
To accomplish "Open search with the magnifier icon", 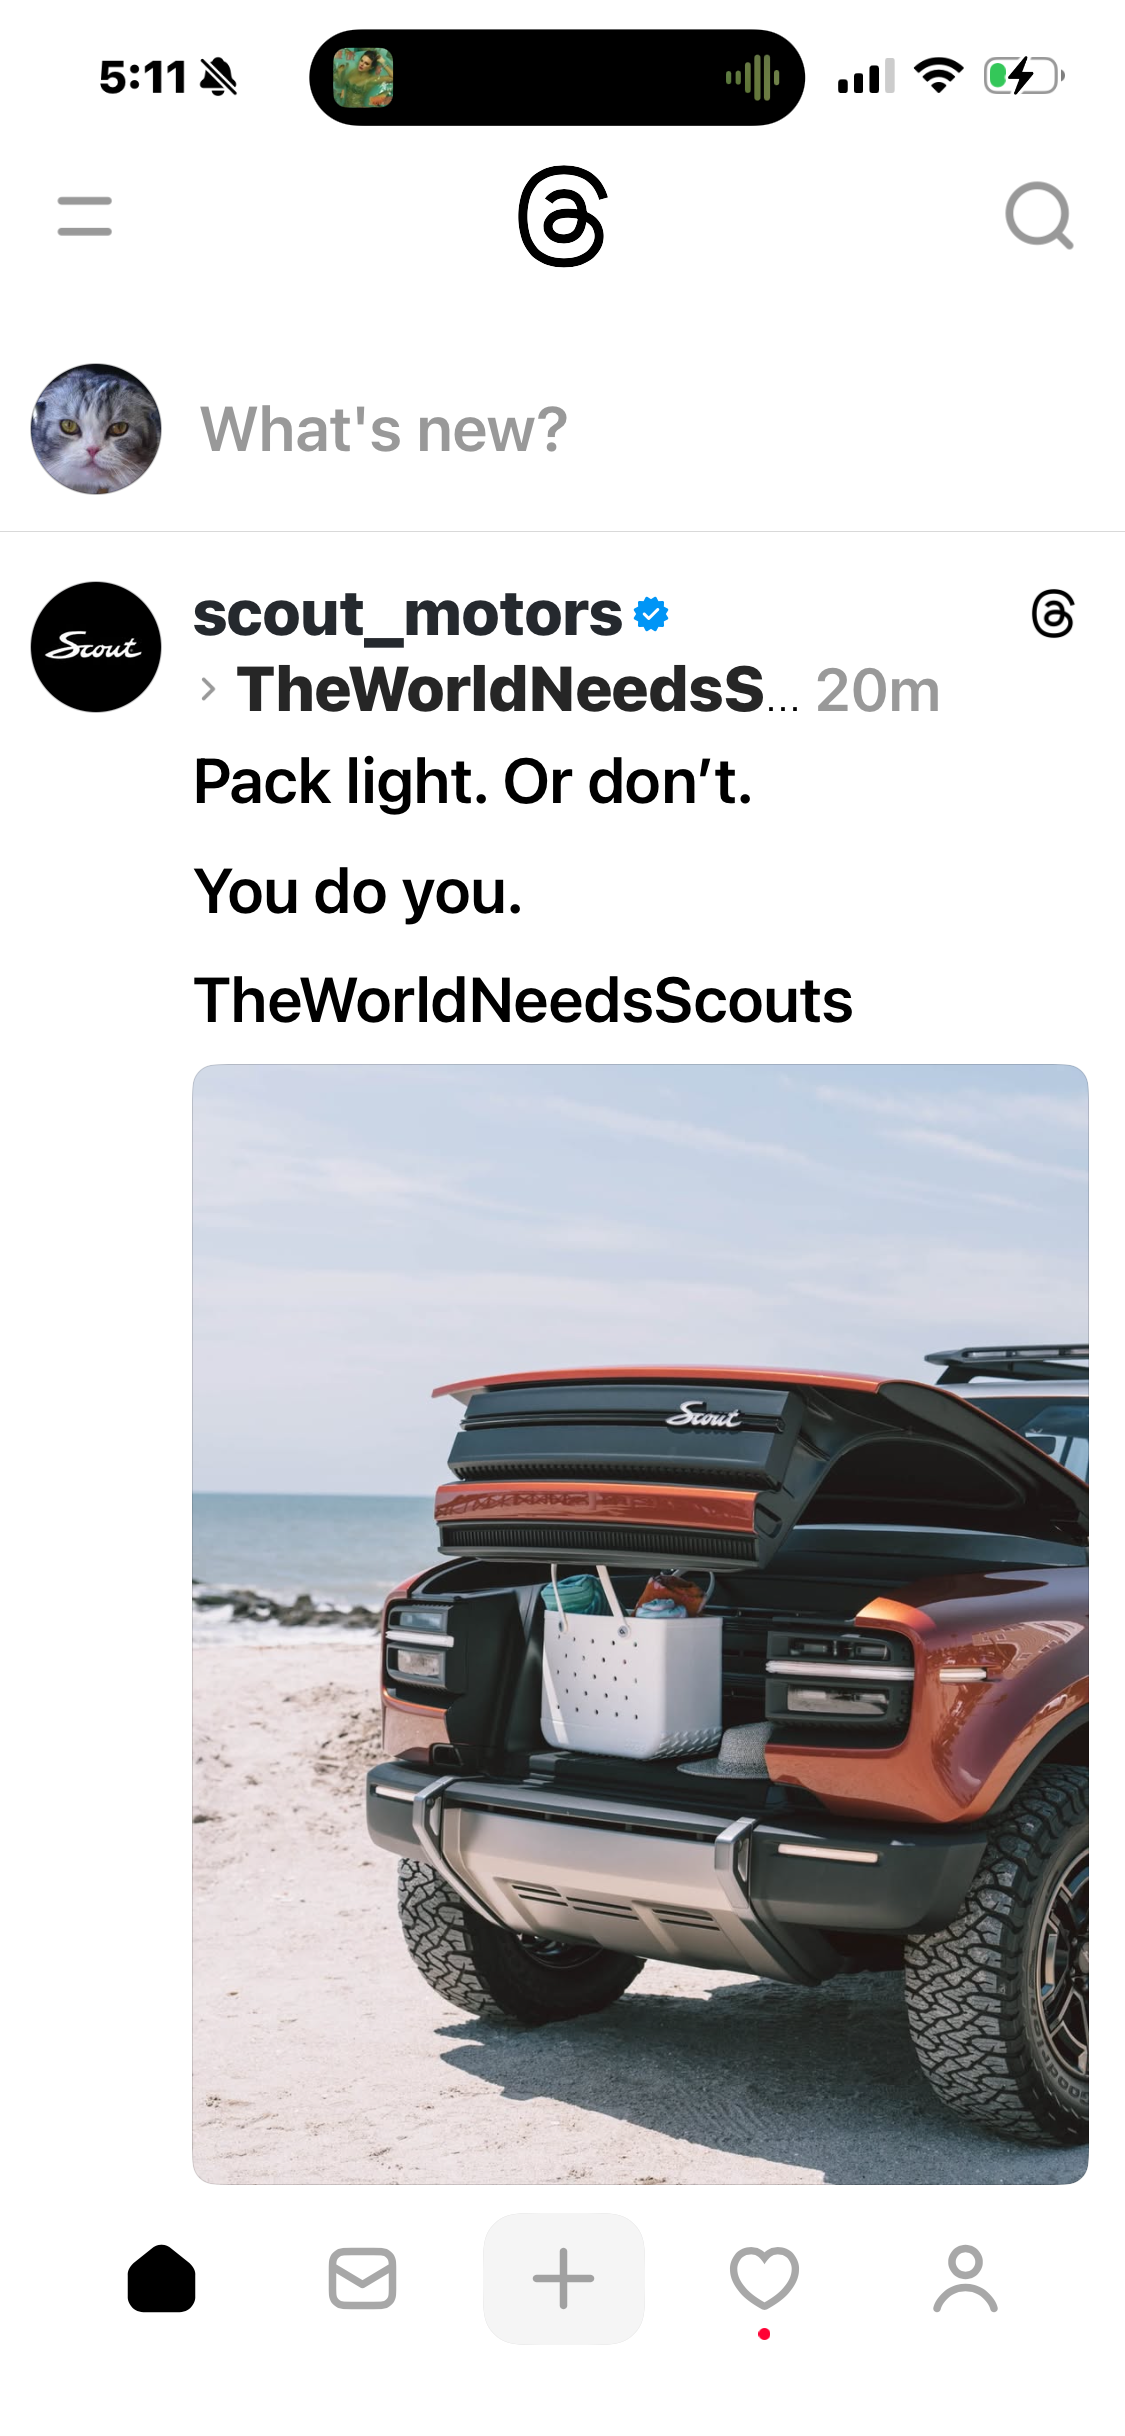I will tap(1039, 215).
